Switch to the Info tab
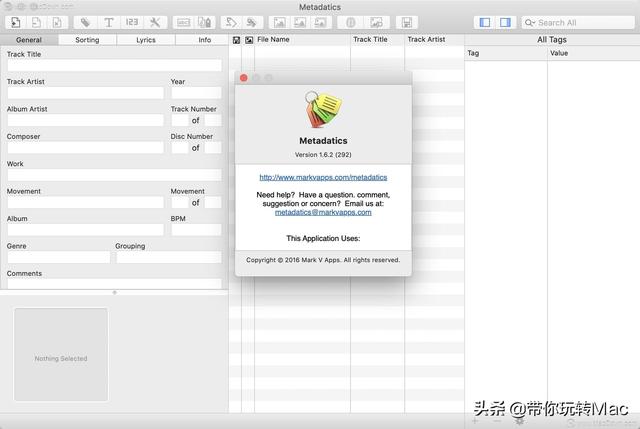The image size is (640, 429). pos(202,40)
